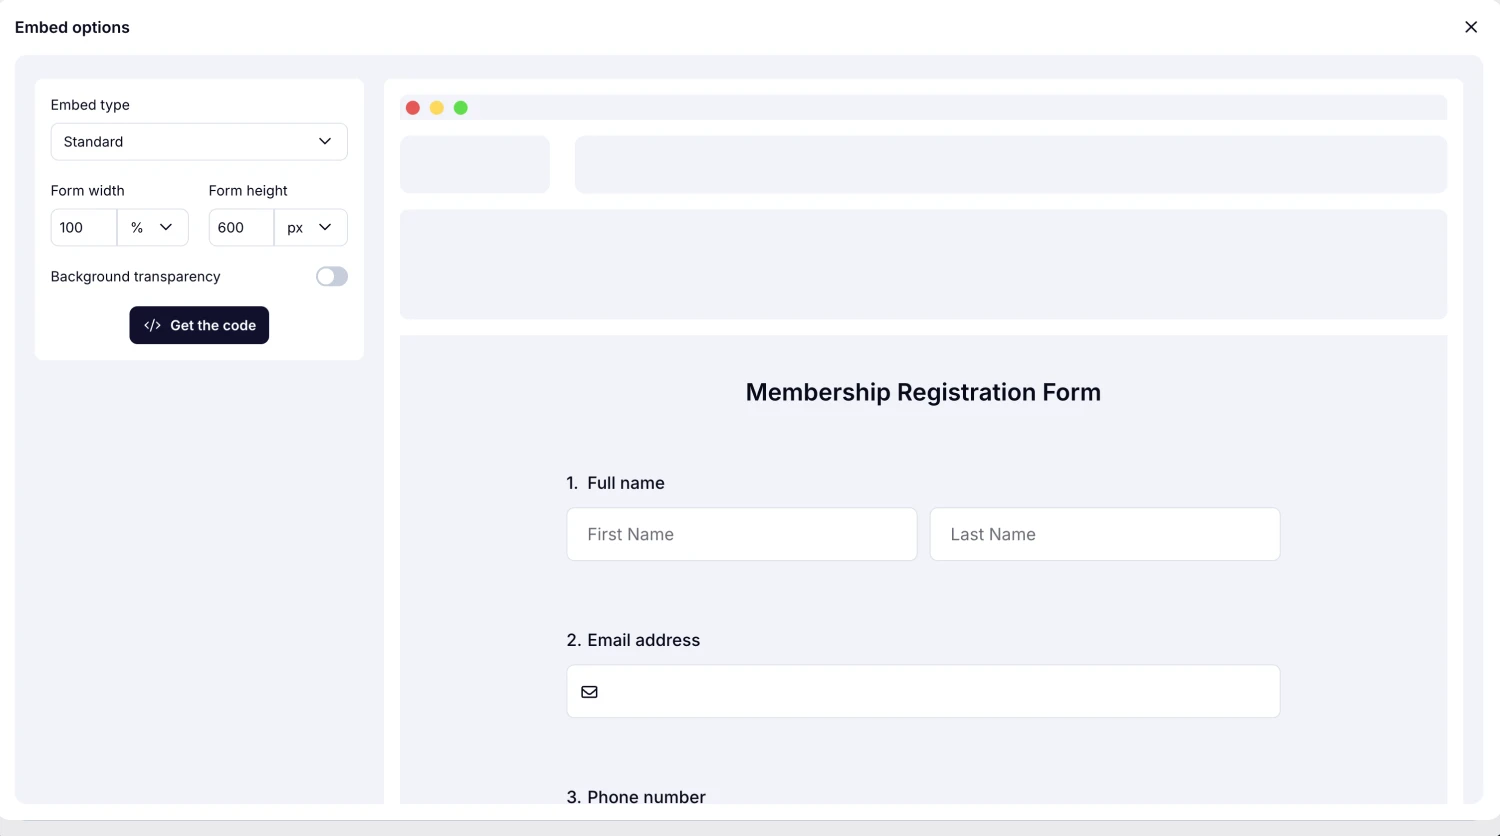Click inside the Form height value field
Screen dimensions: 1500x836
point(240,227)
